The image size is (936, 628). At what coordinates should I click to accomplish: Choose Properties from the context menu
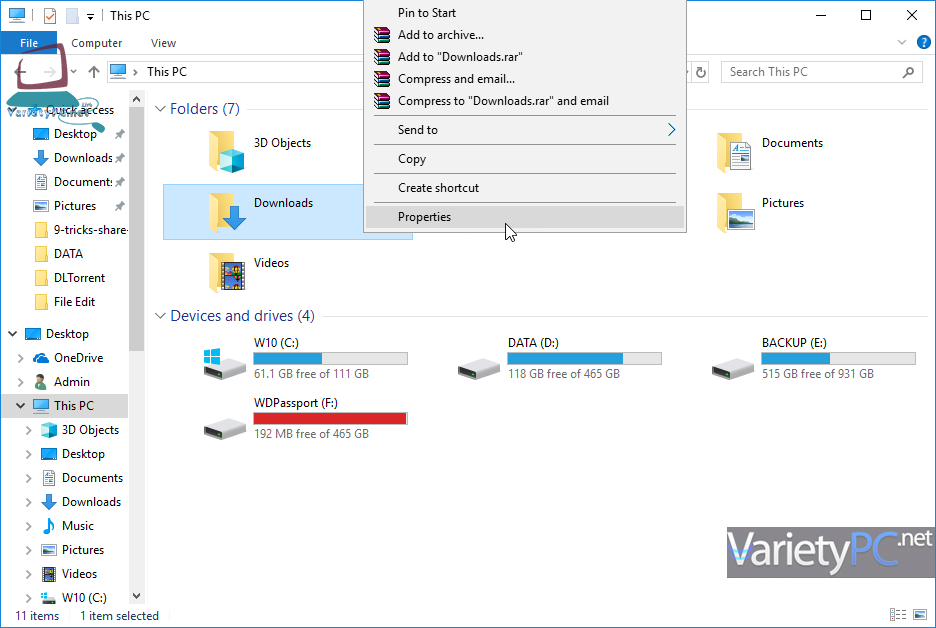(x=424, y=217)
